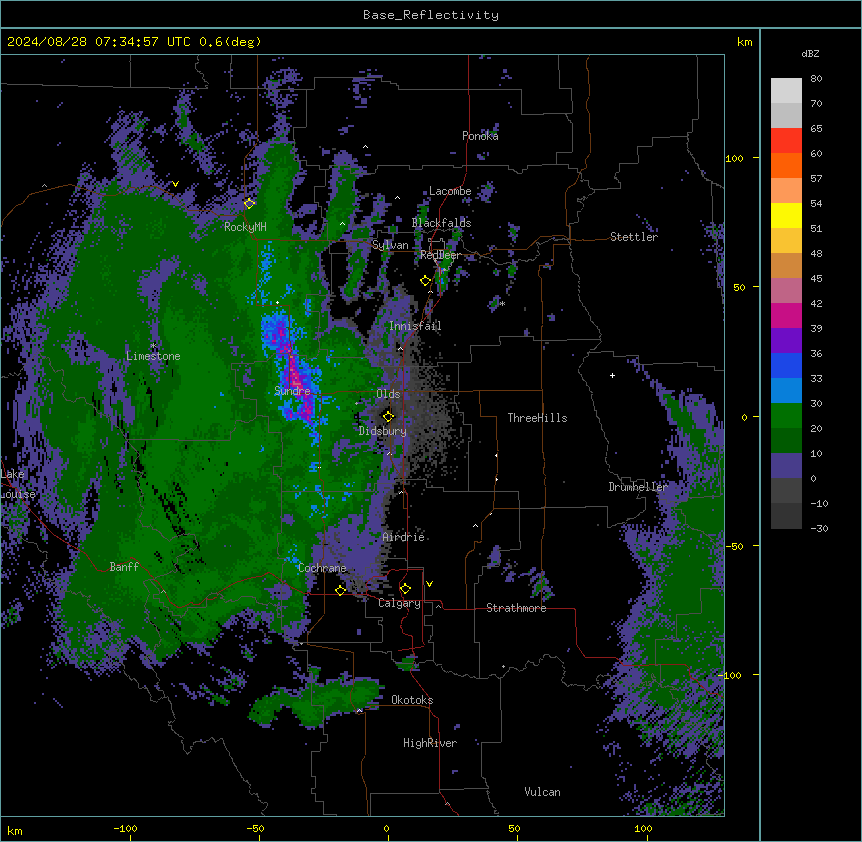Click the 100 tick on right vertical axis
The width and height of the screenshot is (862, 842).
(734, 158)
